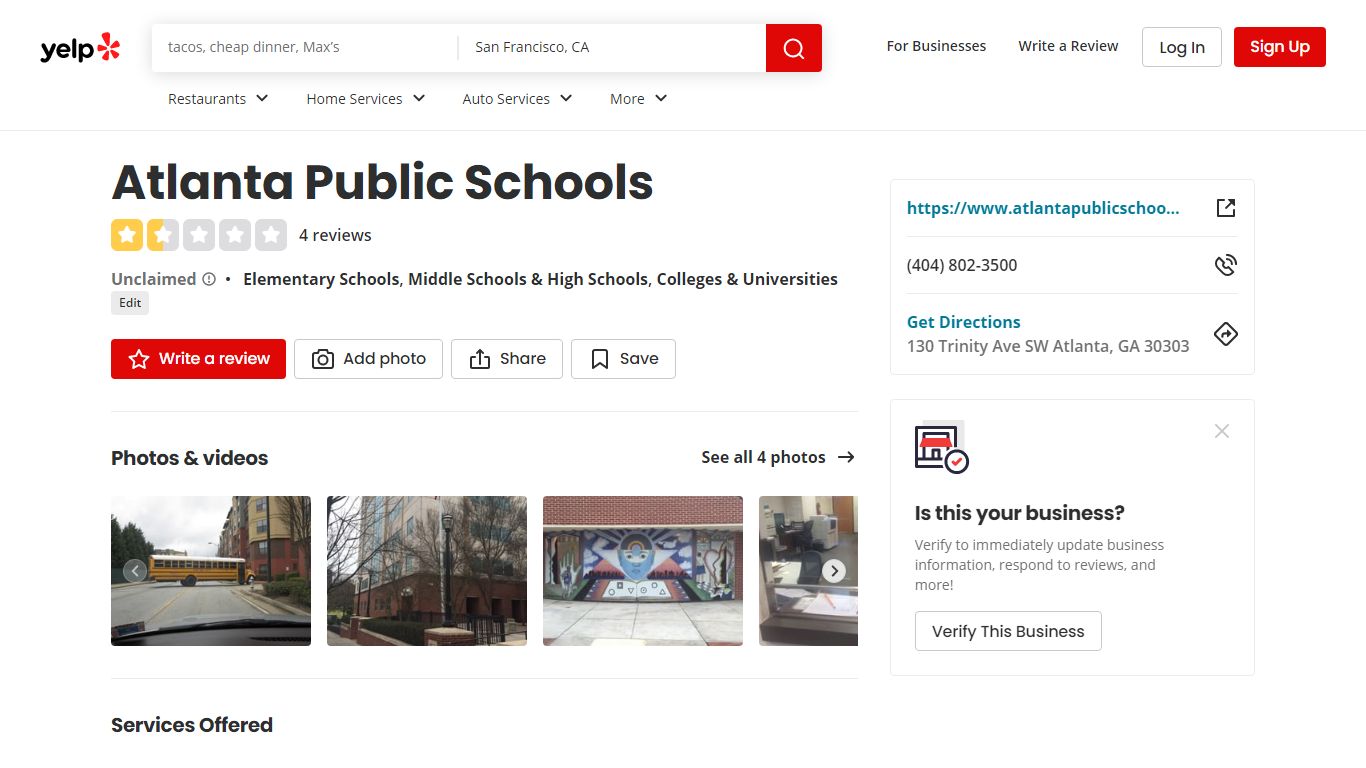This screenshot has height=768, width=1366.
Task: Click the arrow beside See all 4 photos
Action: tap(846, 457)
